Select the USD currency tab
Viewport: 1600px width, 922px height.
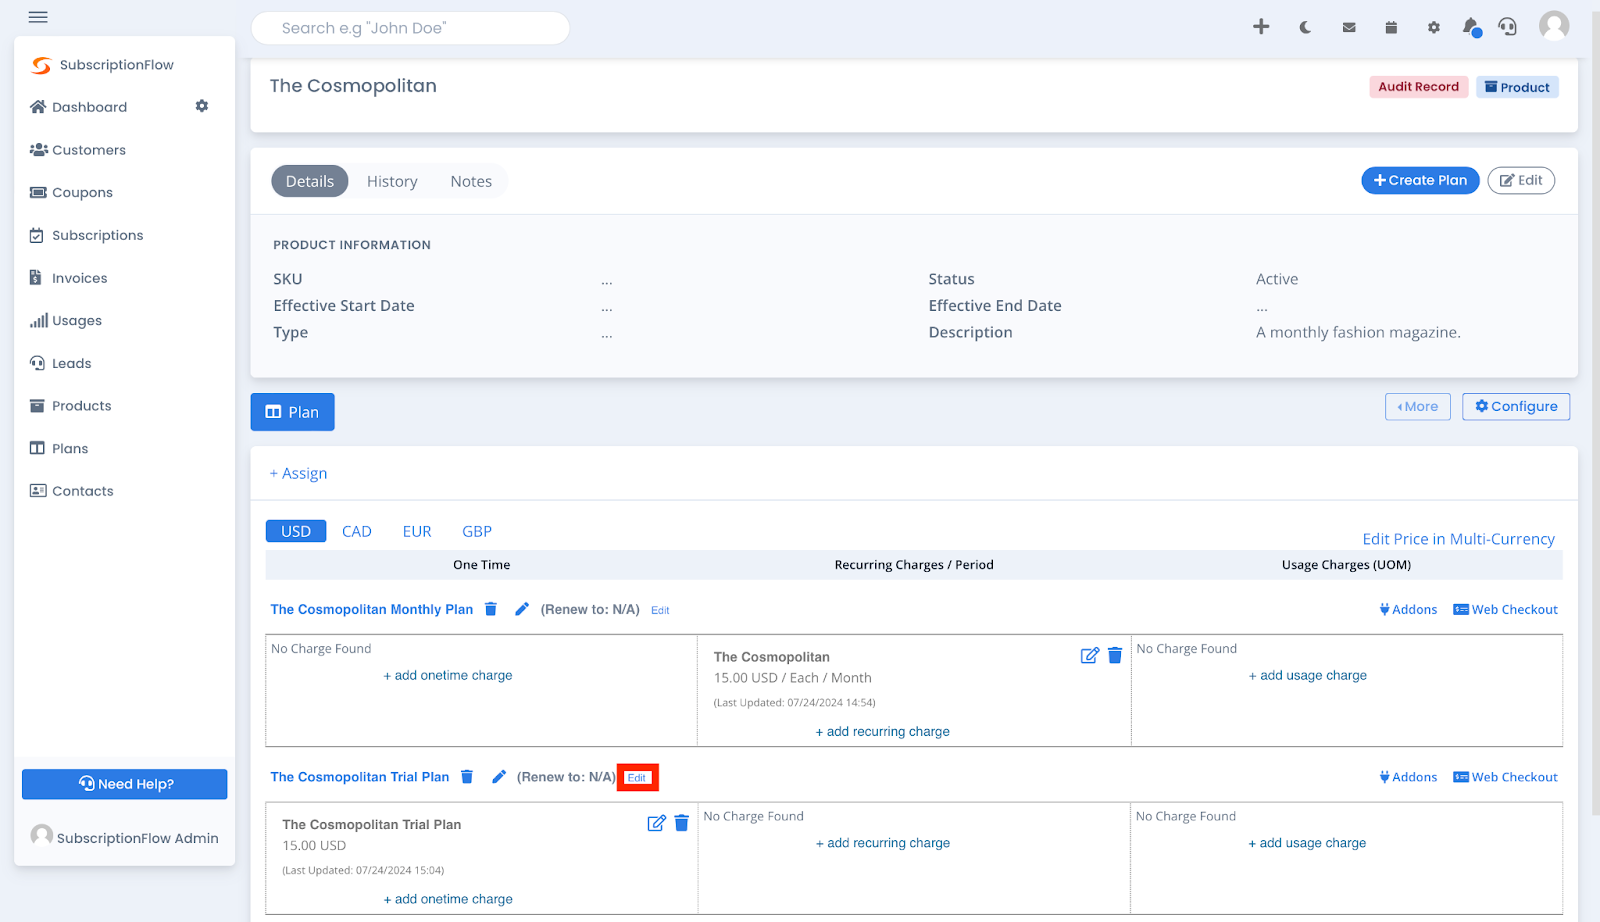click(x=296, y=531)
